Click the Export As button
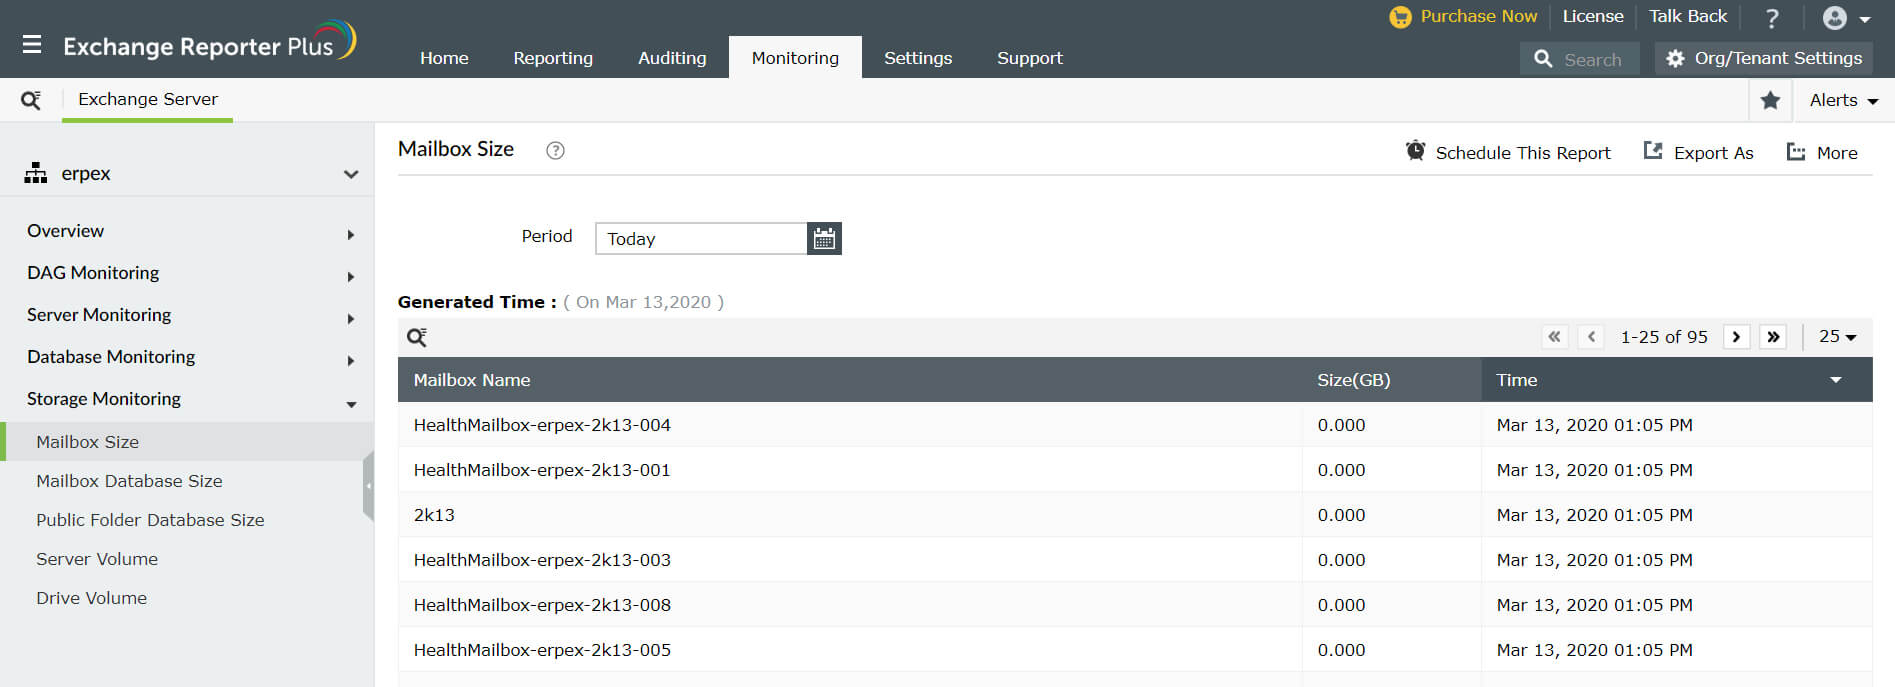The height and width of the screenshot is (687, 1895). point(1713,153)
